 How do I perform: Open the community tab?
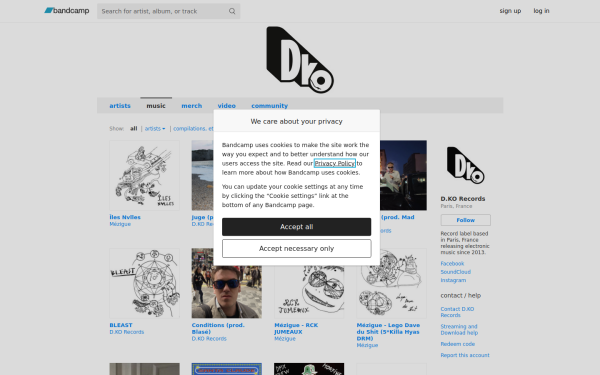tap(269, 106)
